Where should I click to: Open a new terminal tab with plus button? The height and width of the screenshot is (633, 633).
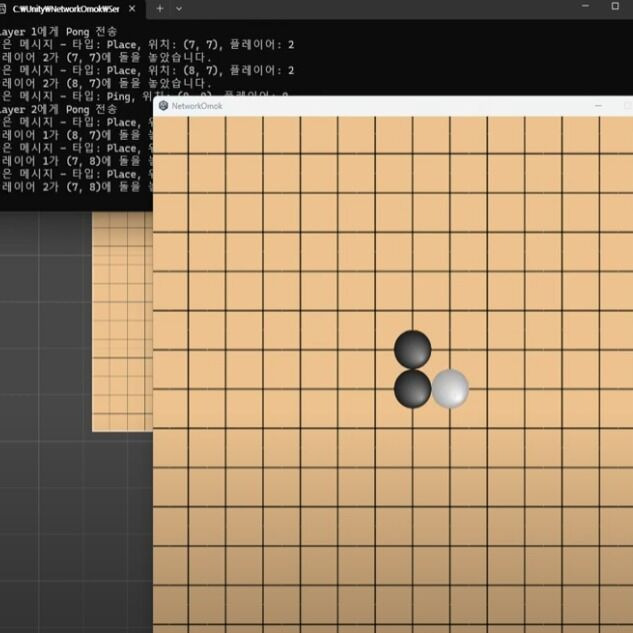(x=159, y=8)
